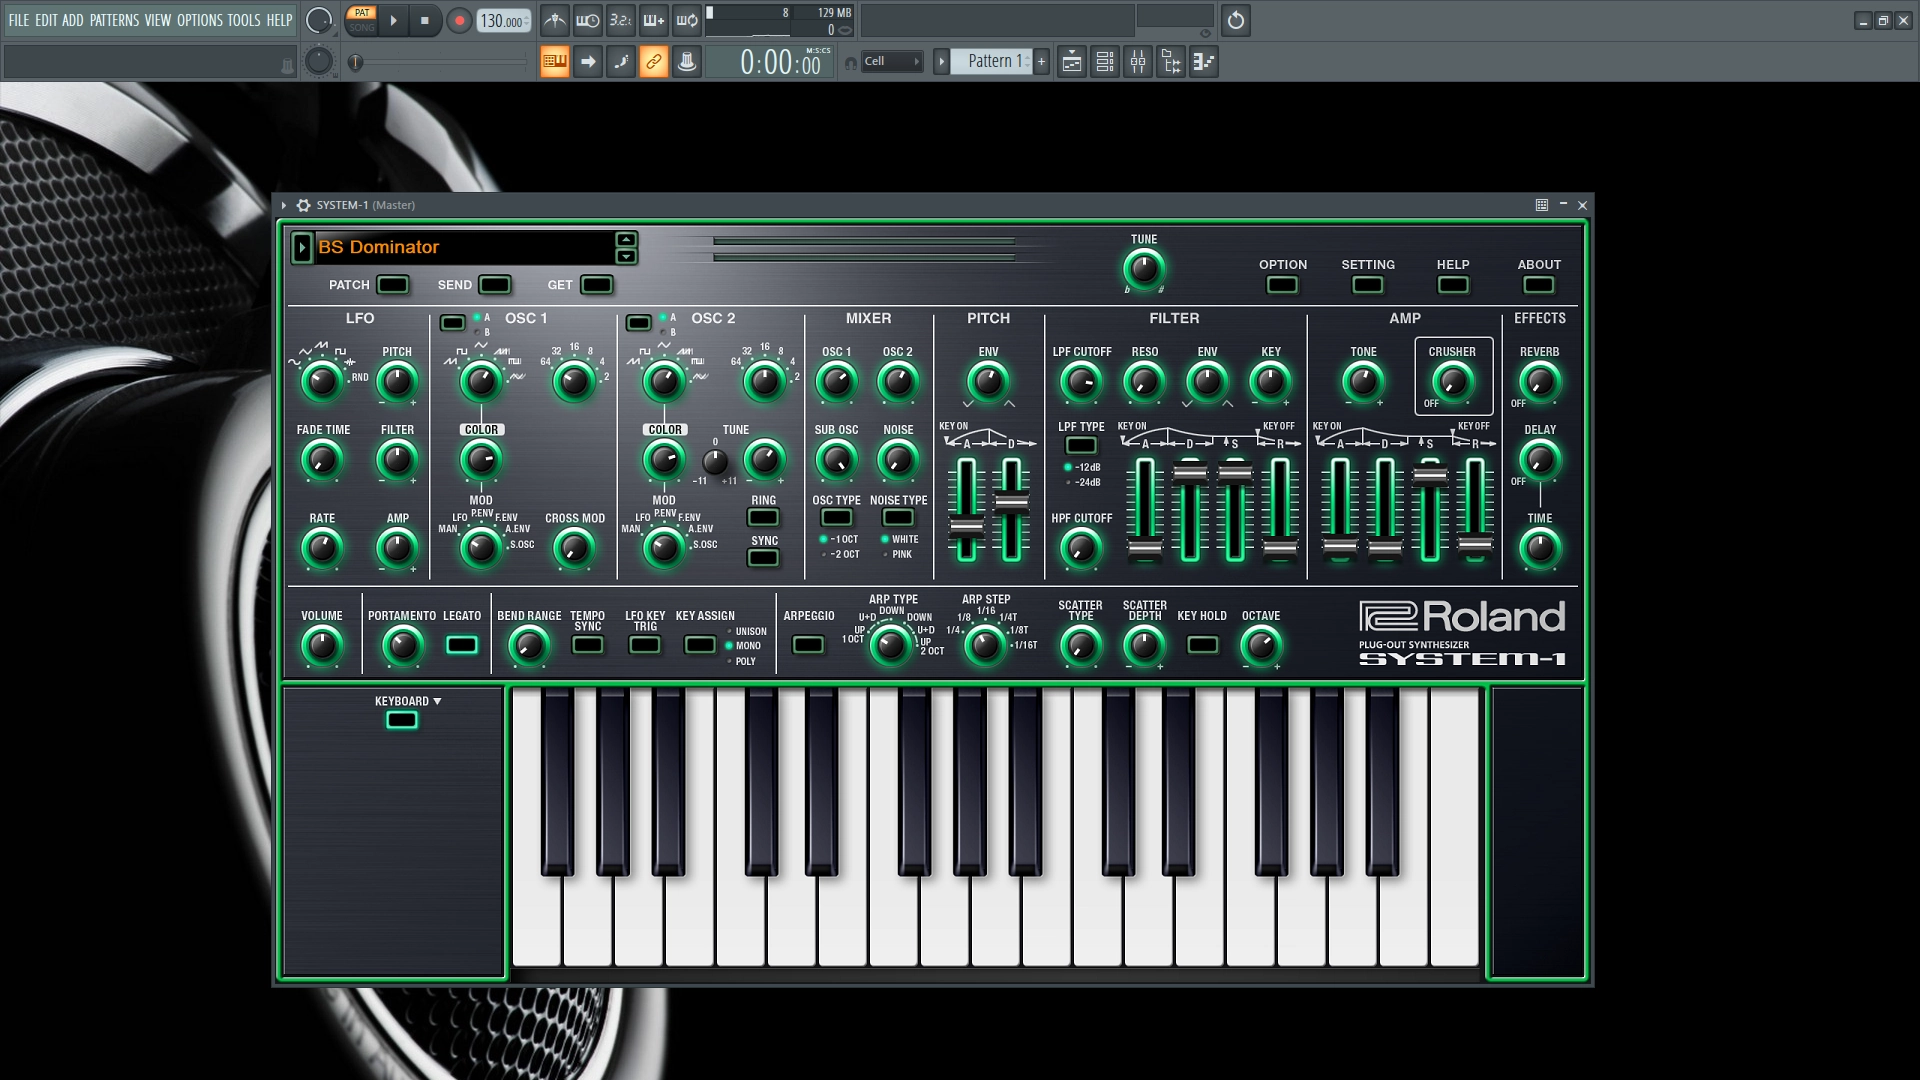Stop playback with the stop button

pos(425,21)
